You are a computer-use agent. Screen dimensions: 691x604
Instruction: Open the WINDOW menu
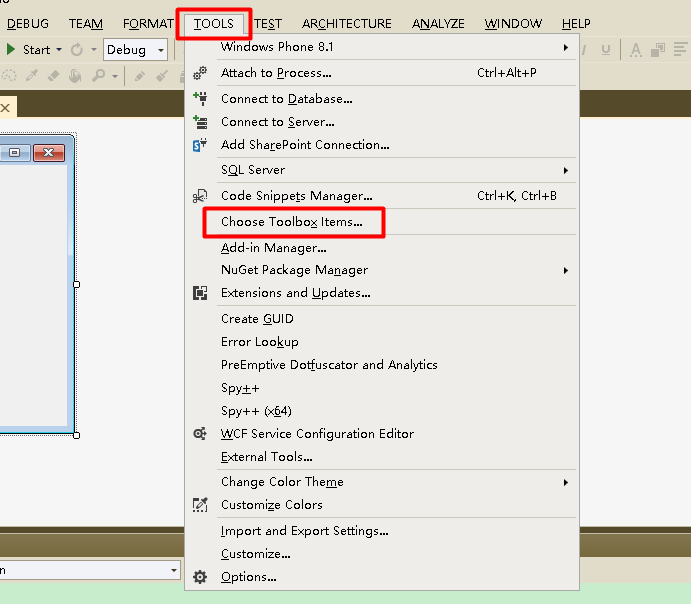point(513,23)
